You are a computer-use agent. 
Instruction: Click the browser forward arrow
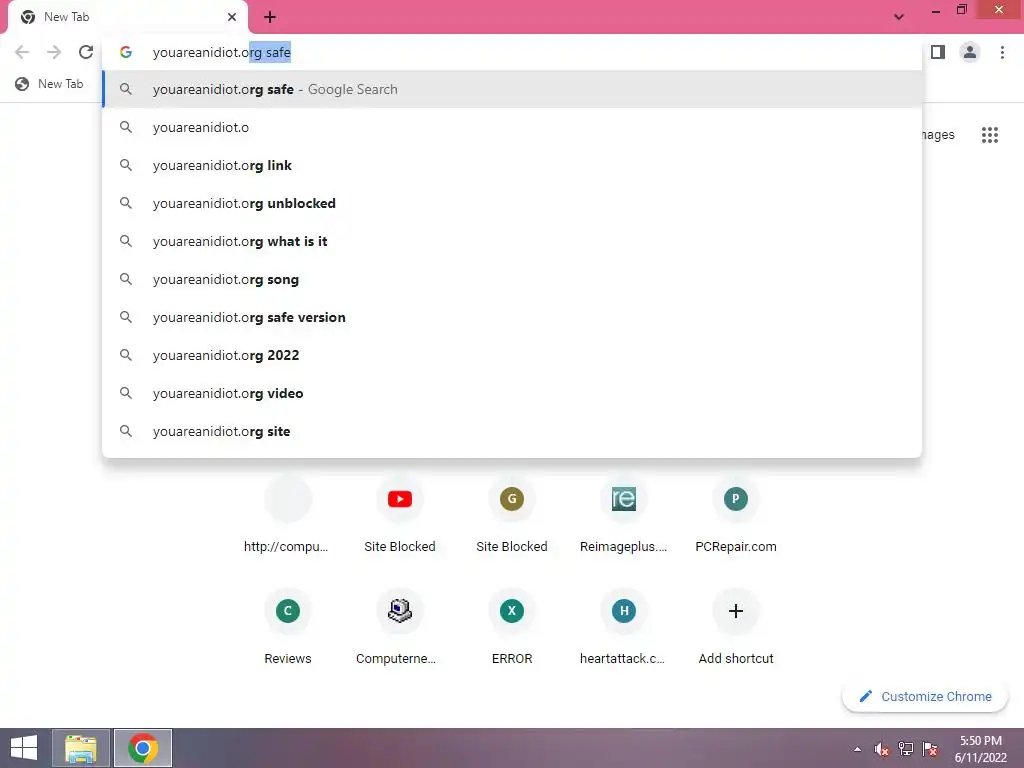pos(54,52)
